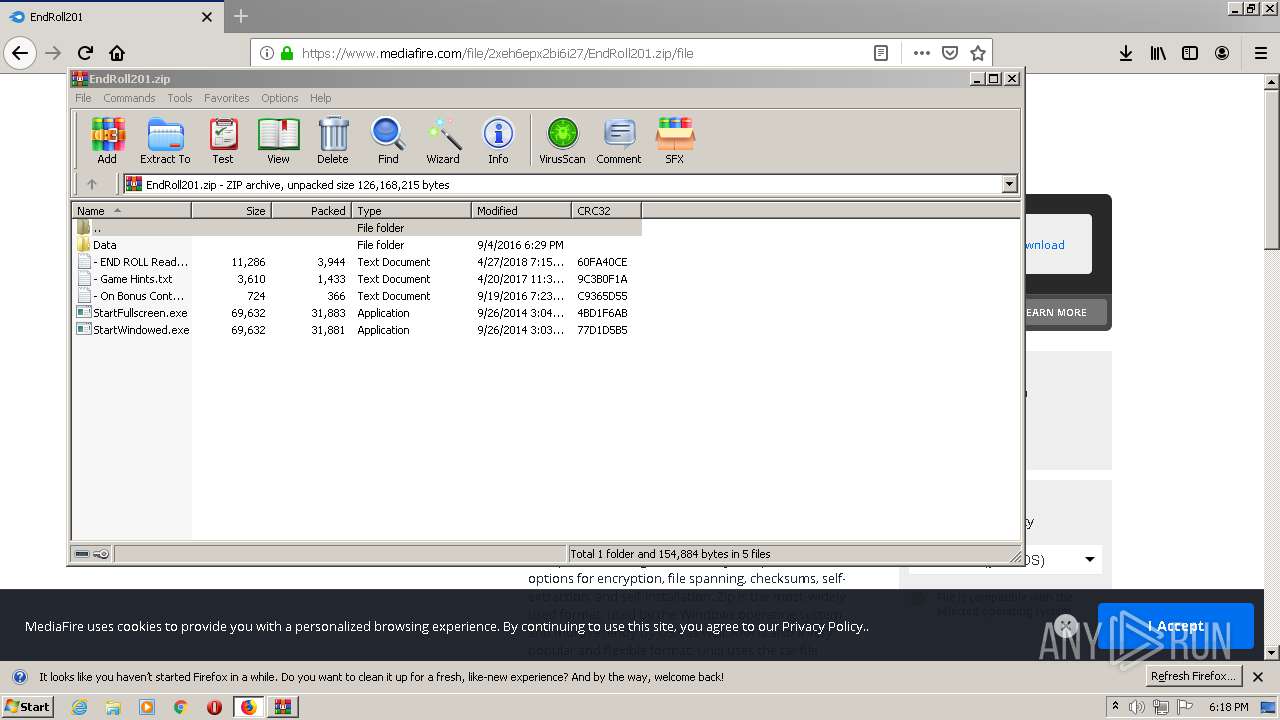Reload the page in Firefox
Screen dimensions: 1280x720
(85, 53)
